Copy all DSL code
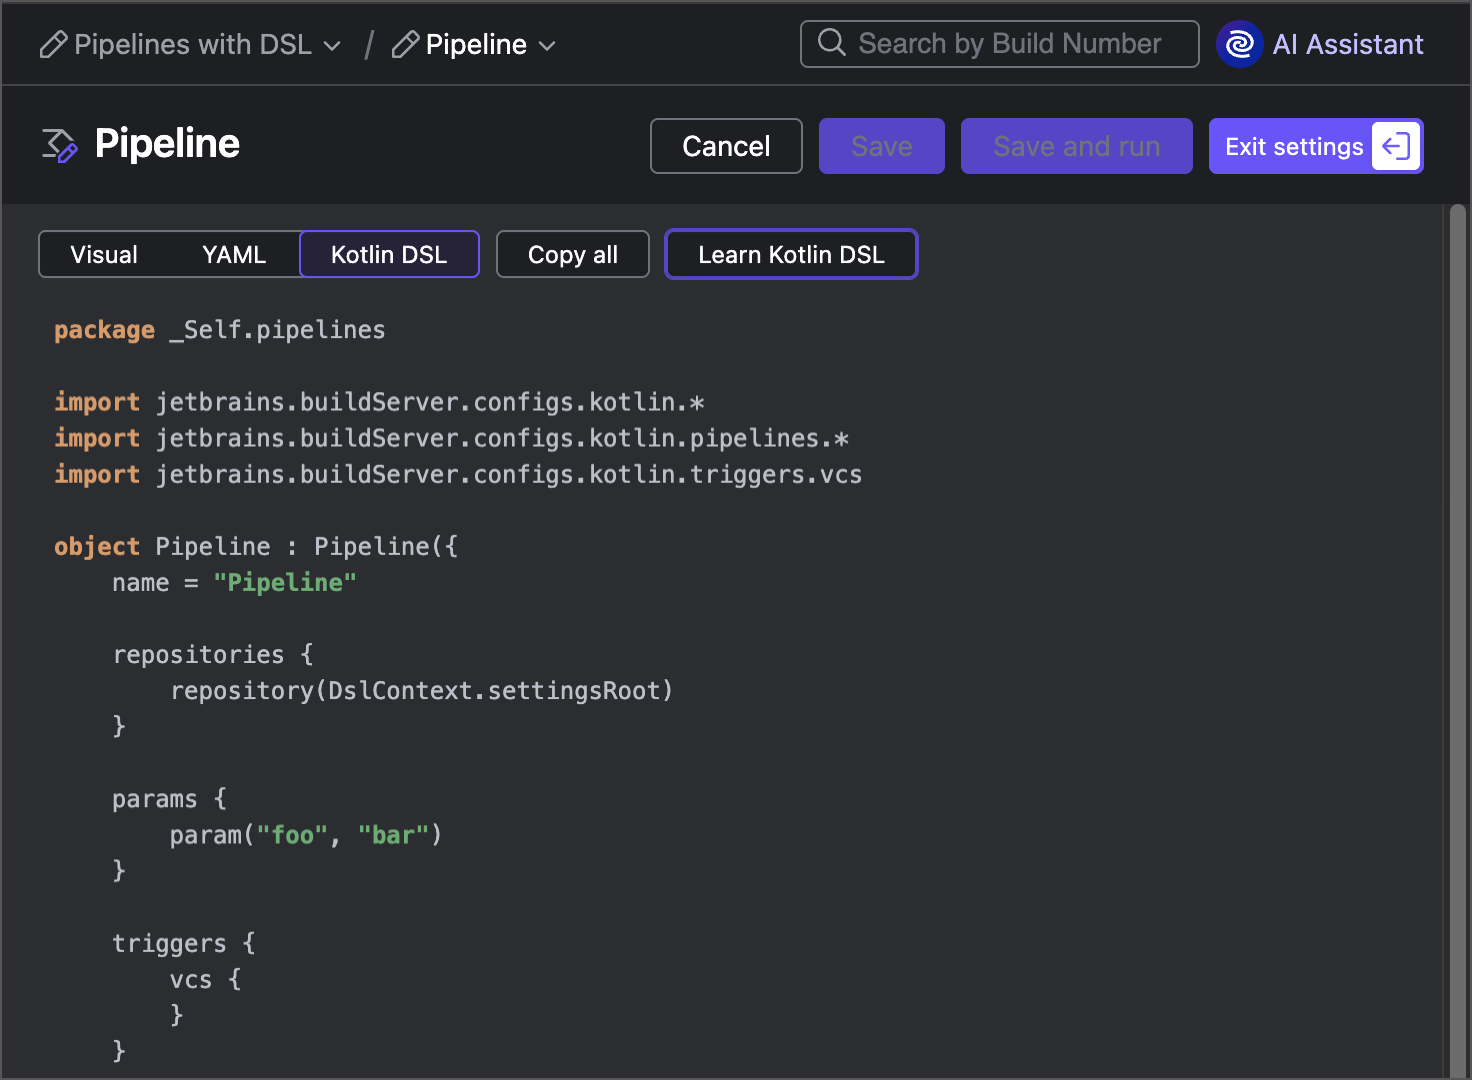Viewport: 1472px width, 1080px height. coord(573,255)
